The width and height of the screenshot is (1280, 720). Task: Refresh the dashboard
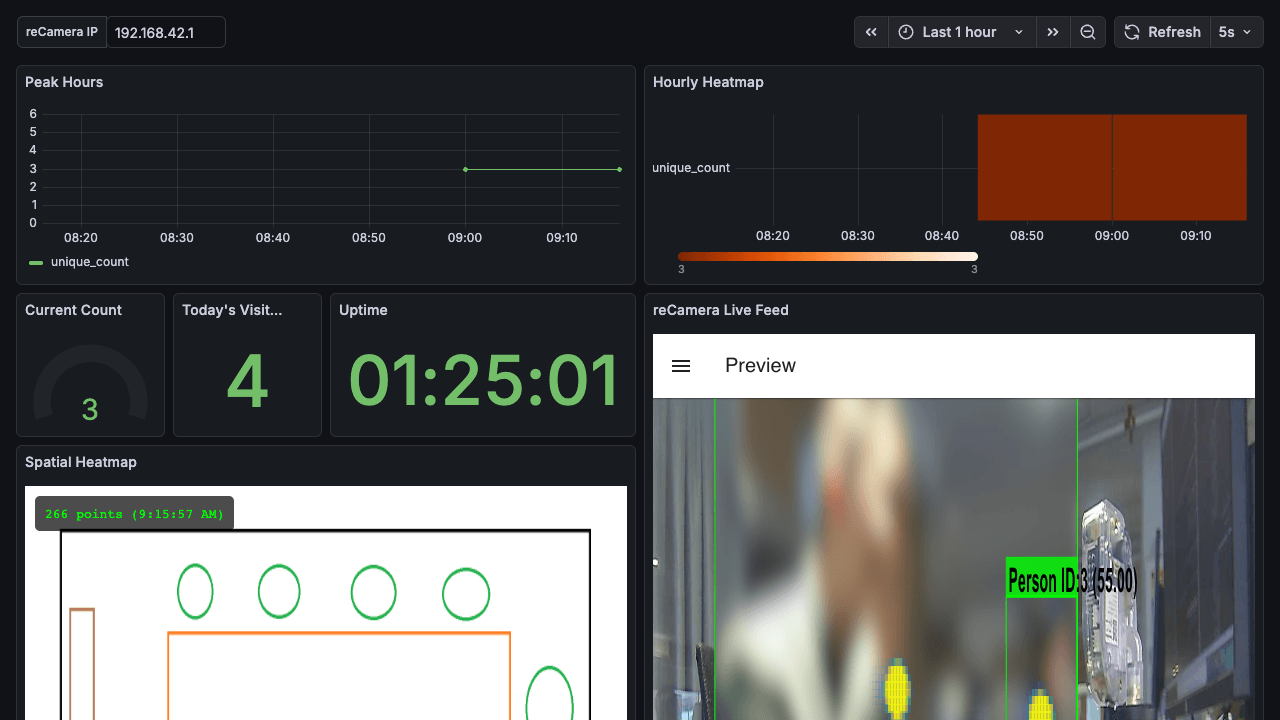click(x=1163, y=32)
